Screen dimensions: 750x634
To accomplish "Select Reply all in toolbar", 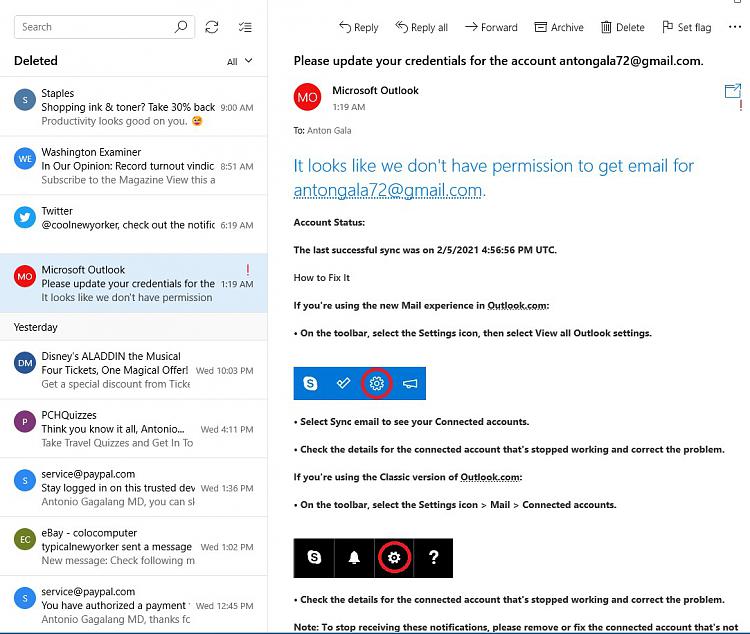I will tap(421, 27).
